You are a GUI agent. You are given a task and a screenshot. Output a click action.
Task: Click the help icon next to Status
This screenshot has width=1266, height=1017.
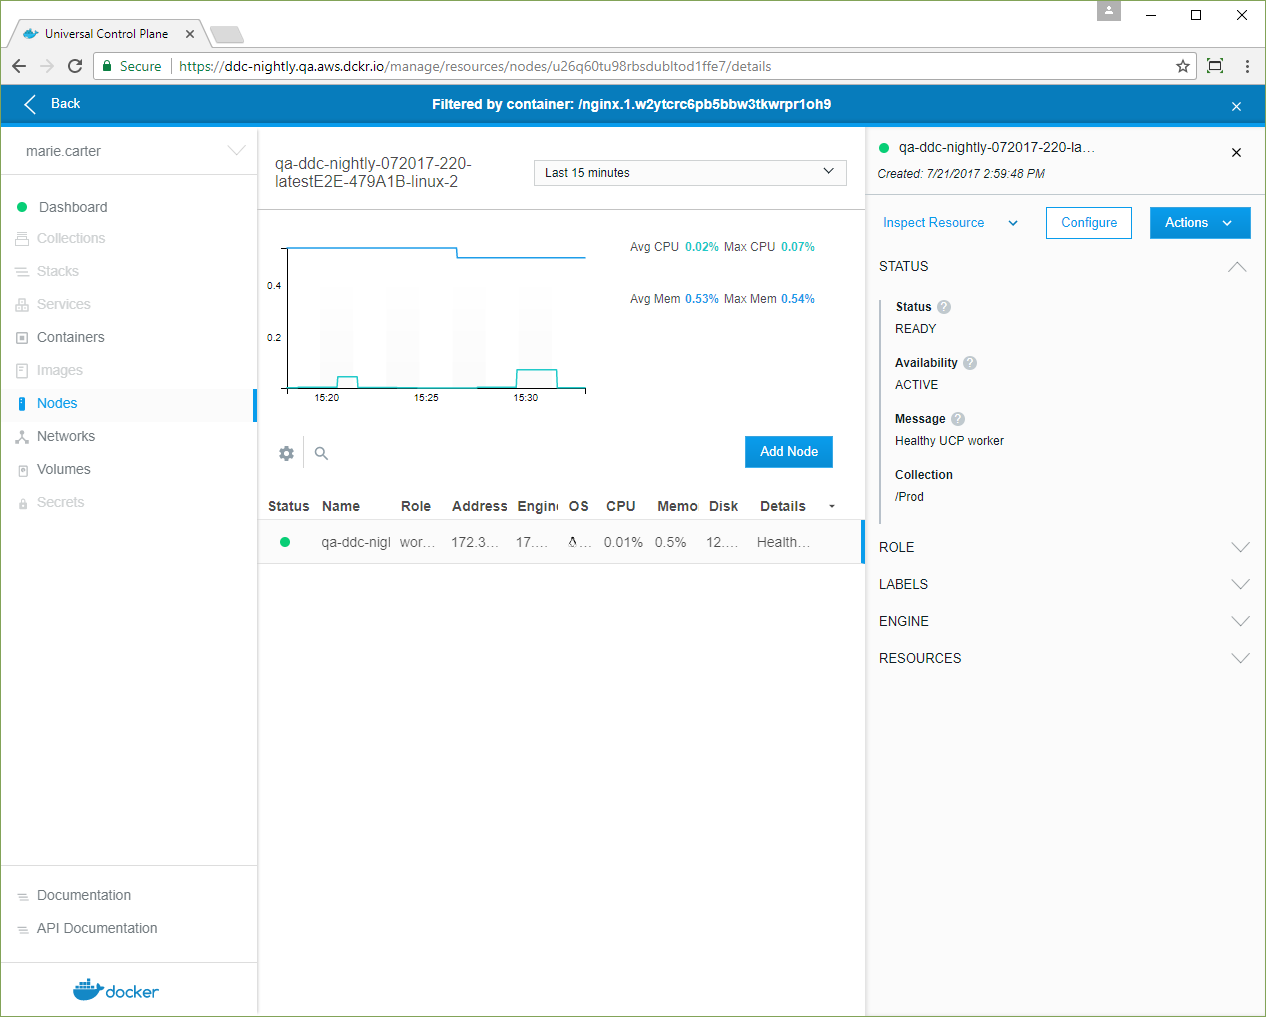click(x=944, y=307)
